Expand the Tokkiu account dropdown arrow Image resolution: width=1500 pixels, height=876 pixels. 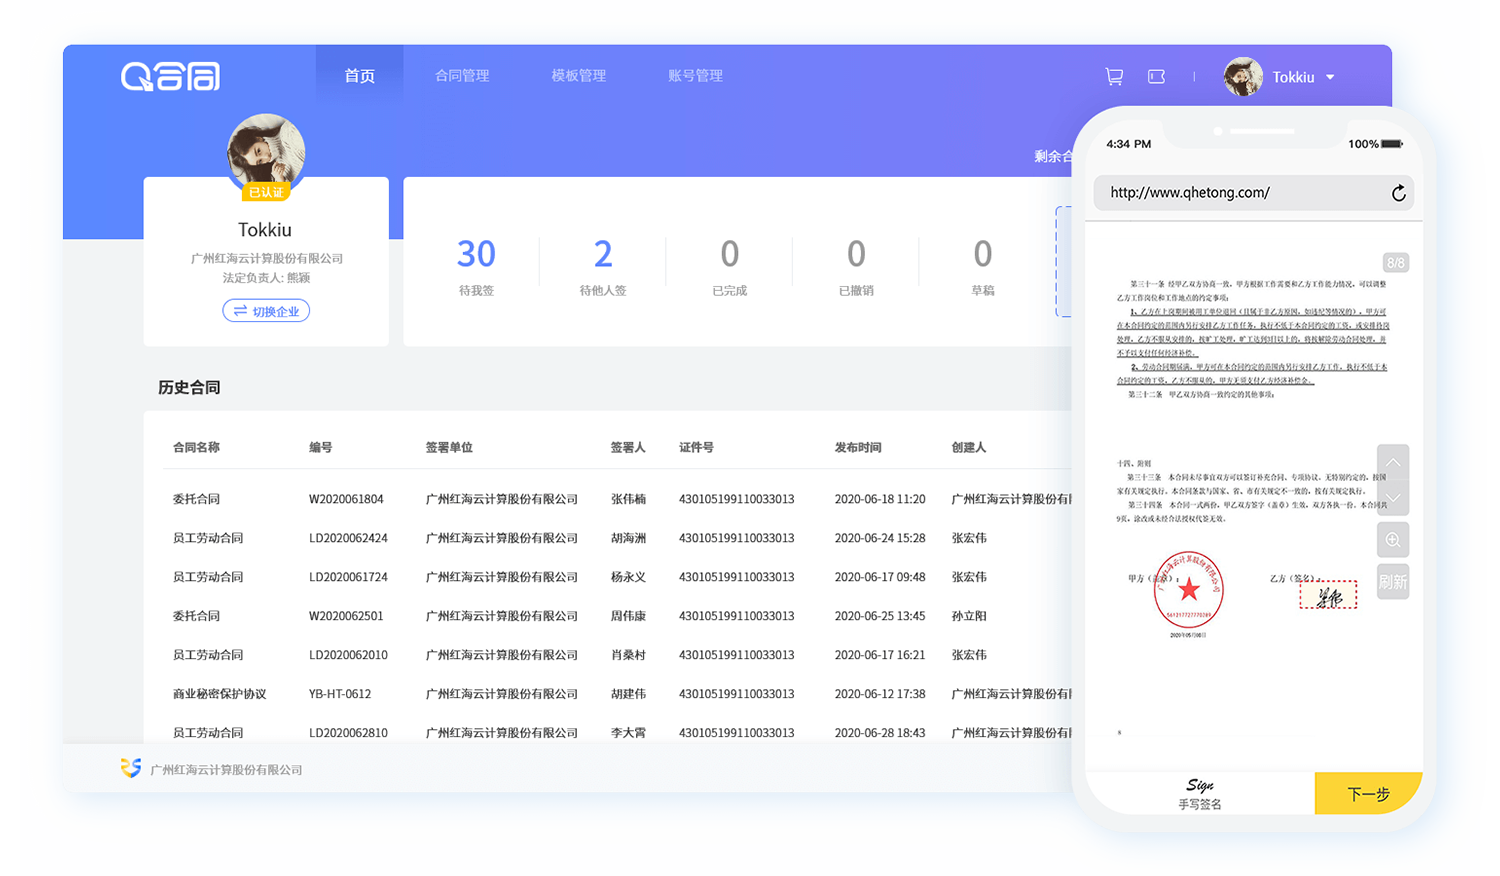click(1330, 77)
